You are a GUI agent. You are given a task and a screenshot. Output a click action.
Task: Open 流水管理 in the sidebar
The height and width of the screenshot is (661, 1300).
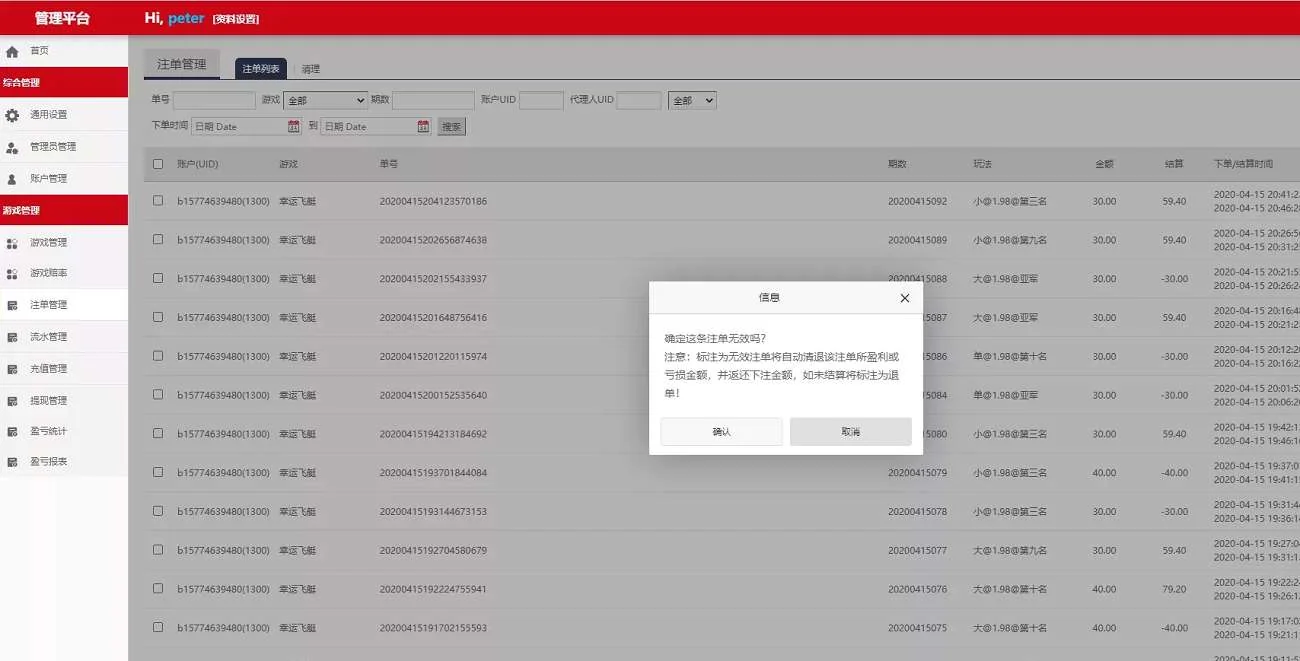(x=14, y=336)
